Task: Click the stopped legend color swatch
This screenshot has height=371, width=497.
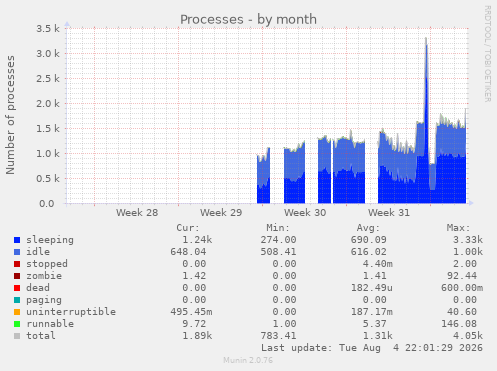Action: (17, 264)
